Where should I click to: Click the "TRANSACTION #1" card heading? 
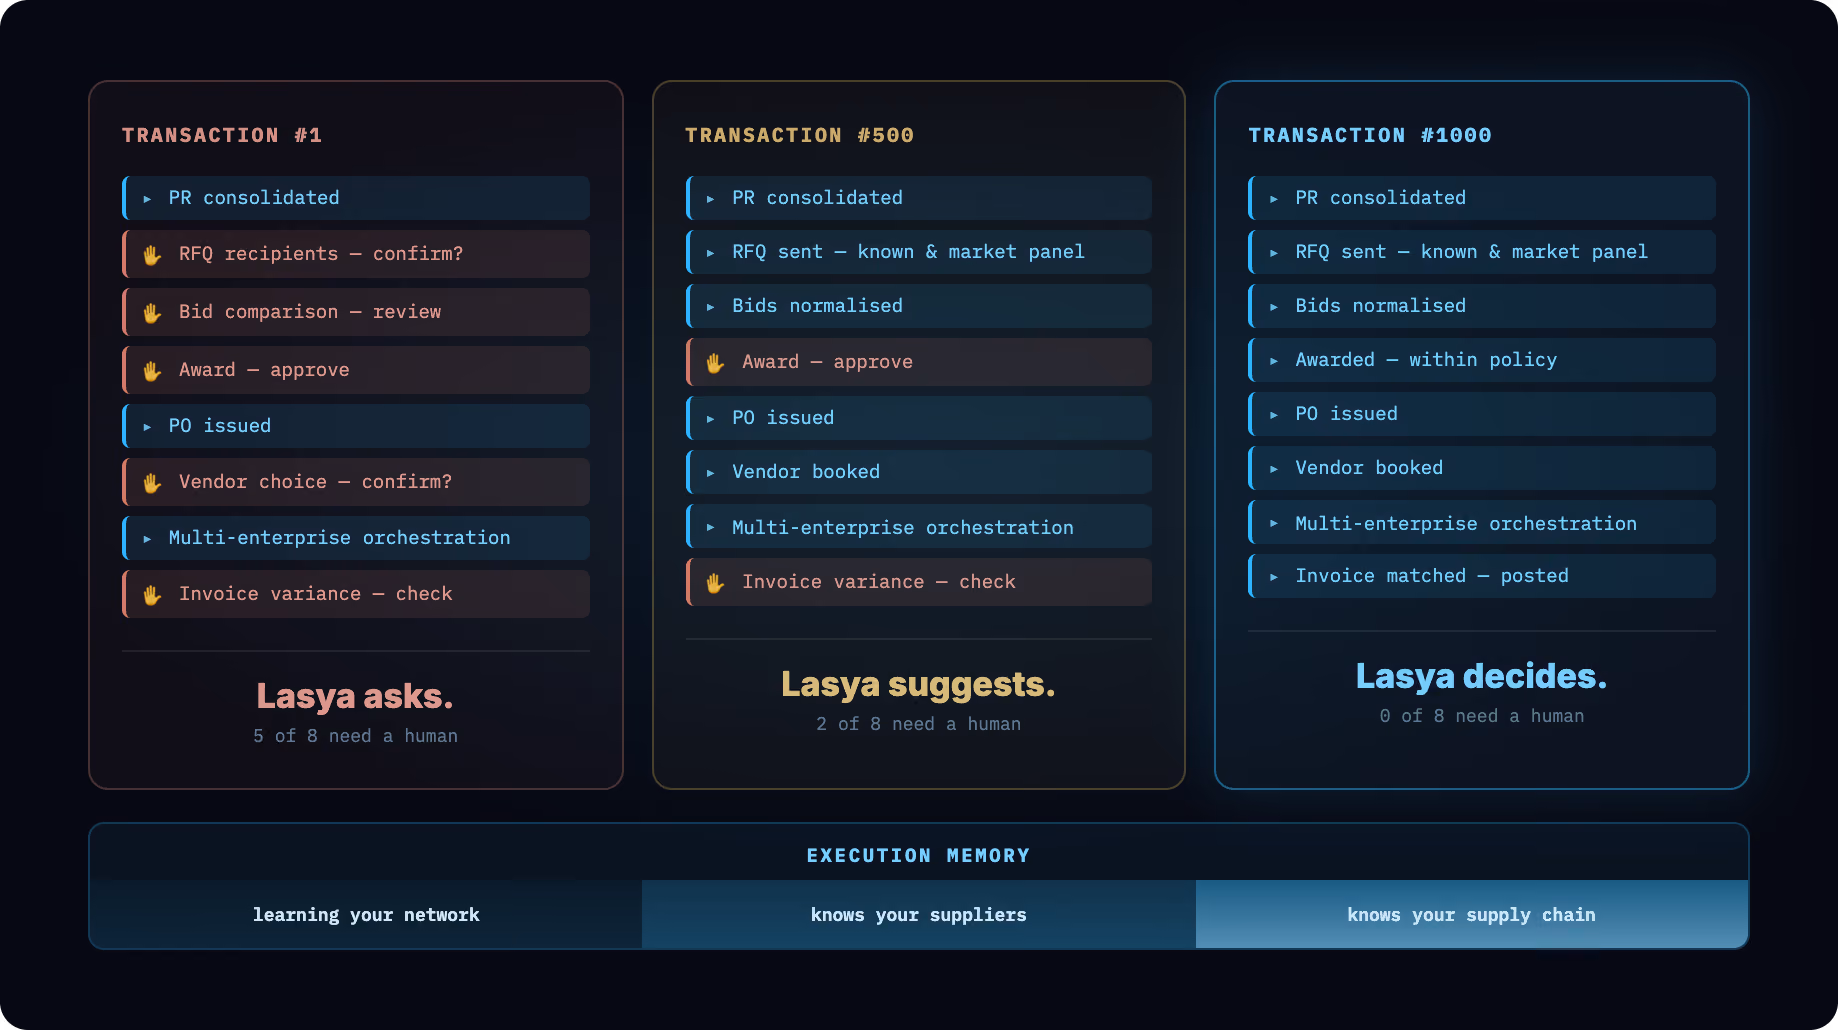[222, 135]
